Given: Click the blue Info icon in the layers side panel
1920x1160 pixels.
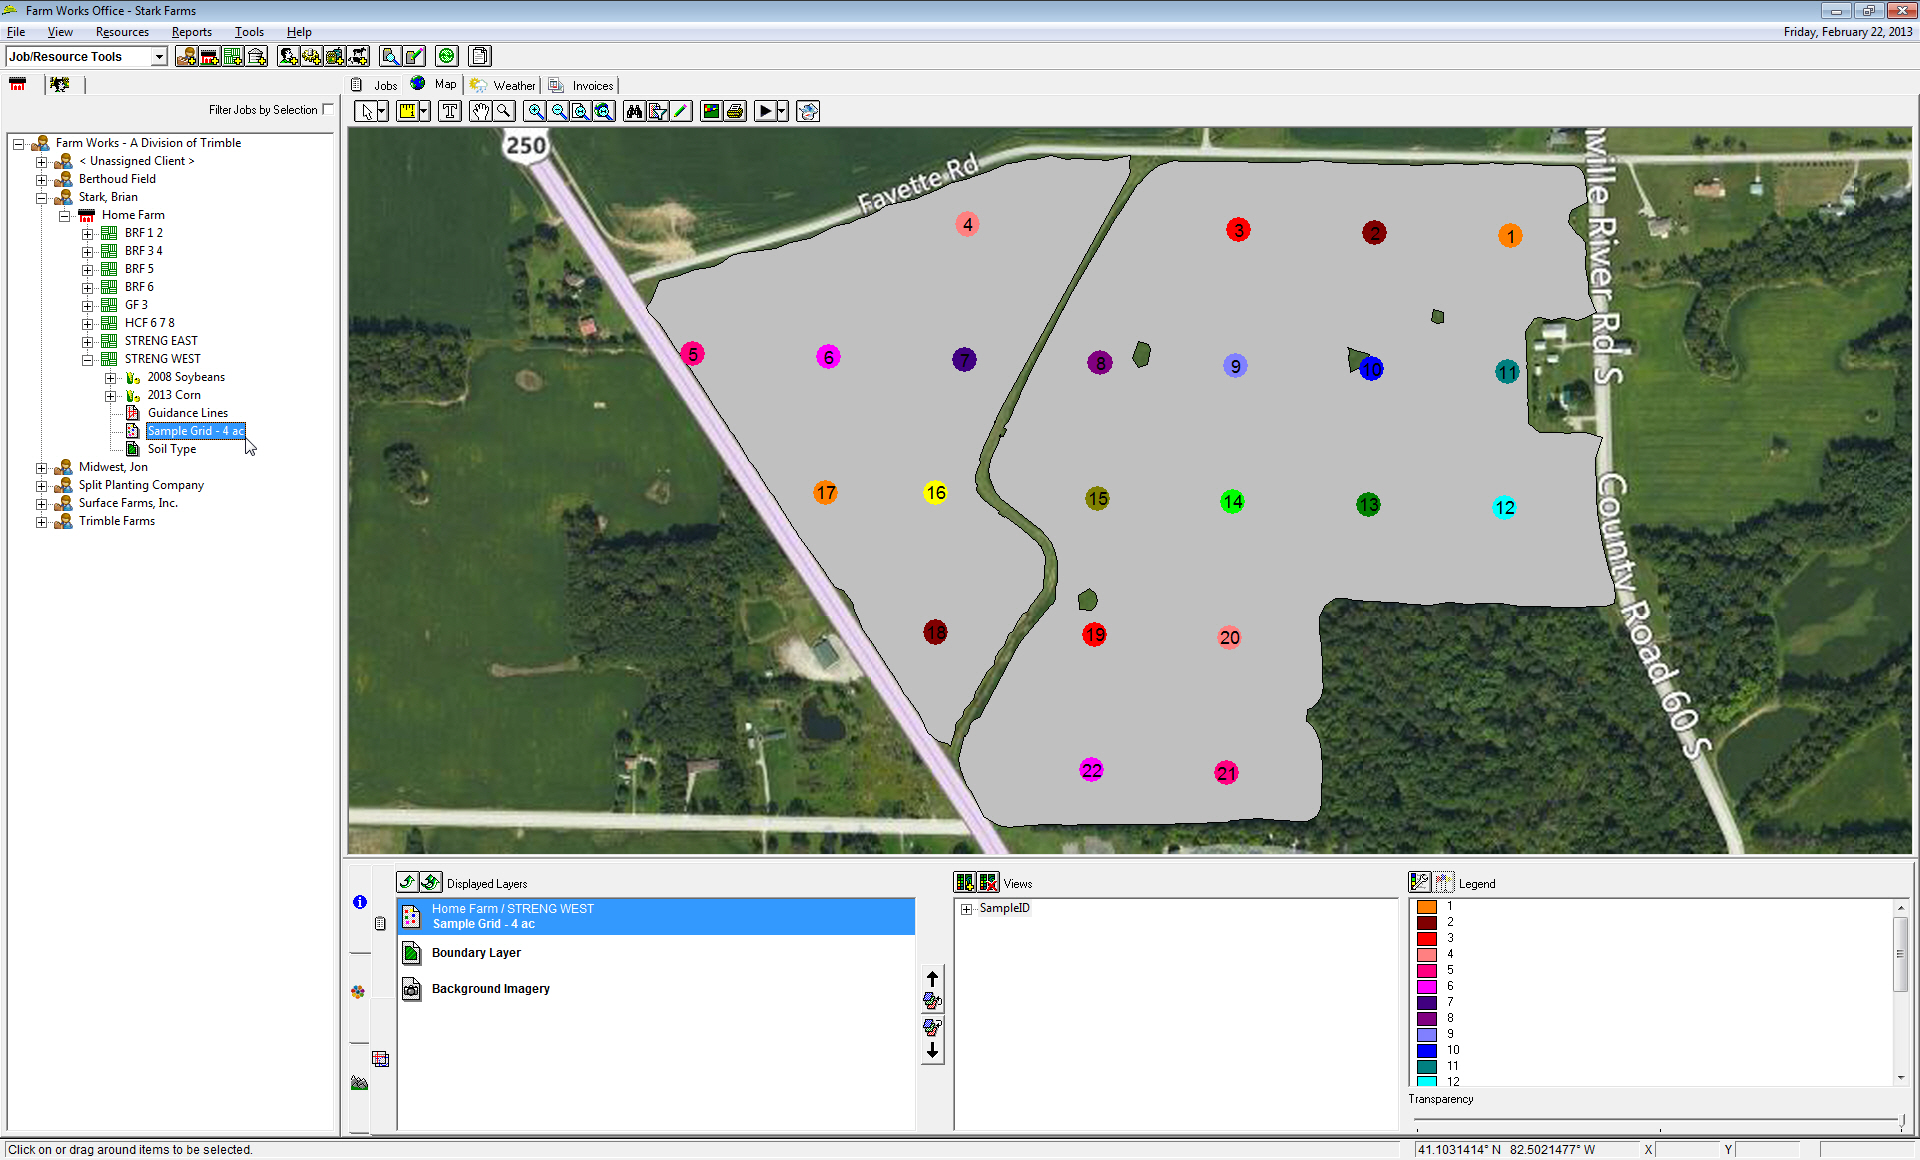Looking at the screenshot, I should point(360,902).
